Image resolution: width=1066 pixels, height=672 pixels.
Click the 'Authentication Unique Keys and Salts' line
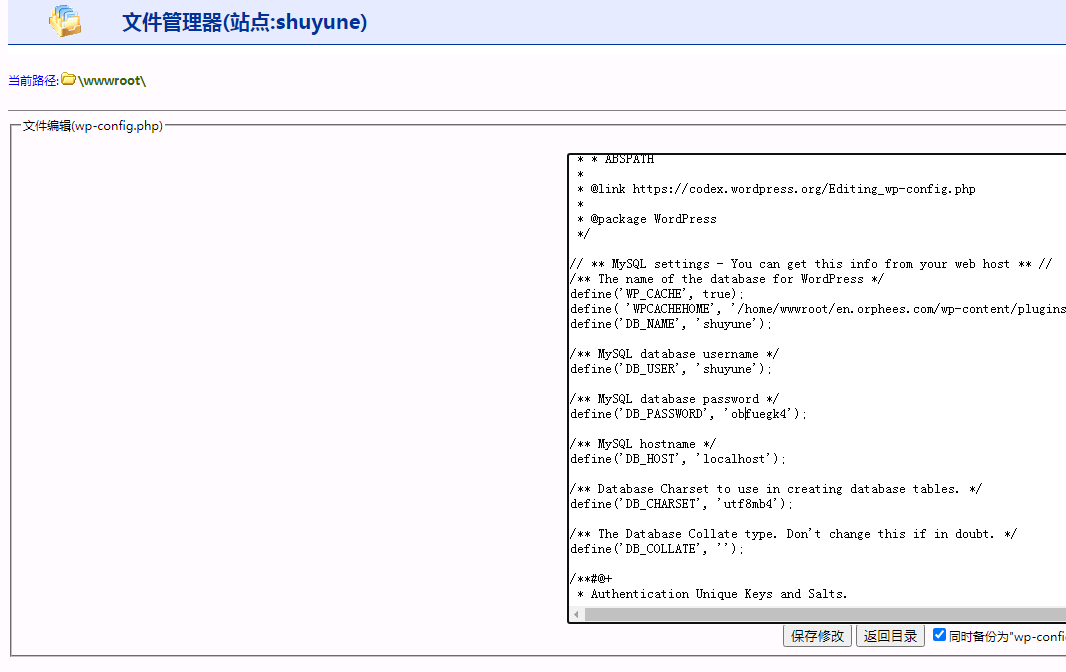(x=712, y=594)
